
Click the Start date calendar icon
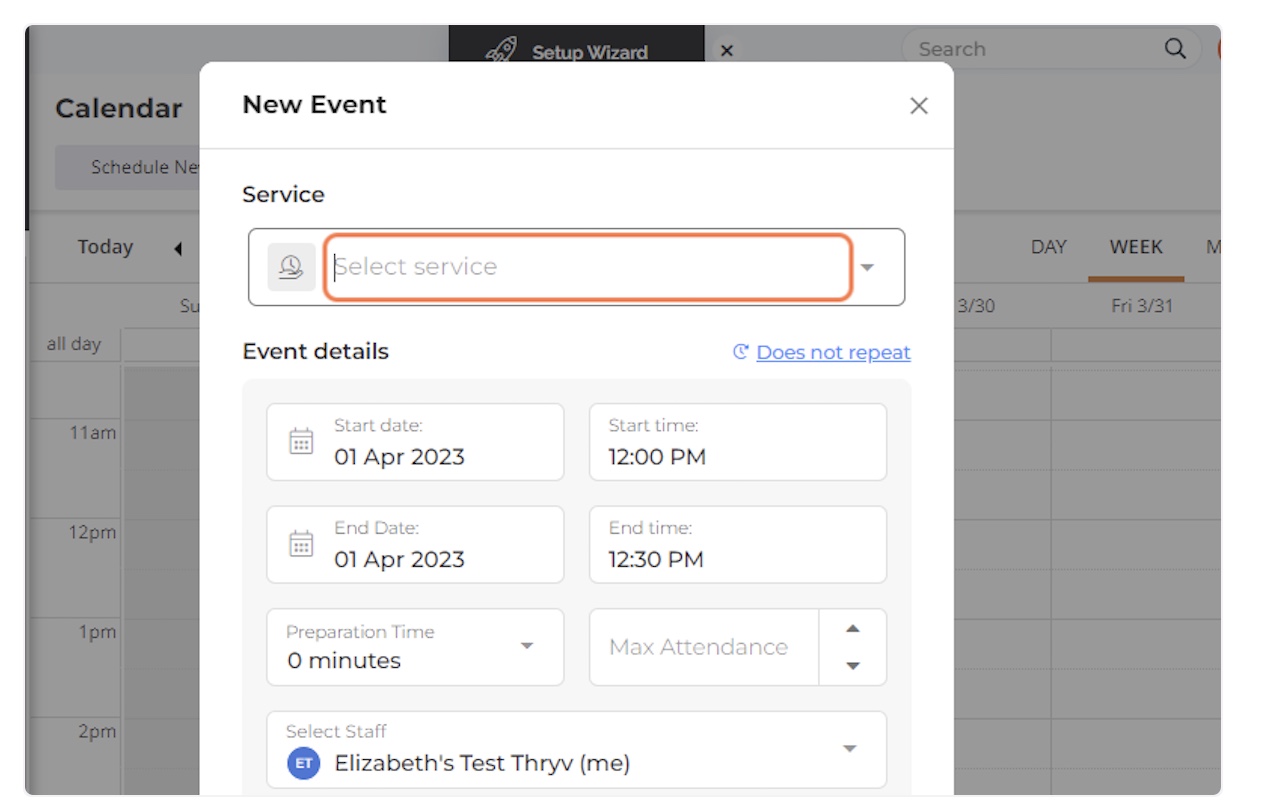[301, 442]
